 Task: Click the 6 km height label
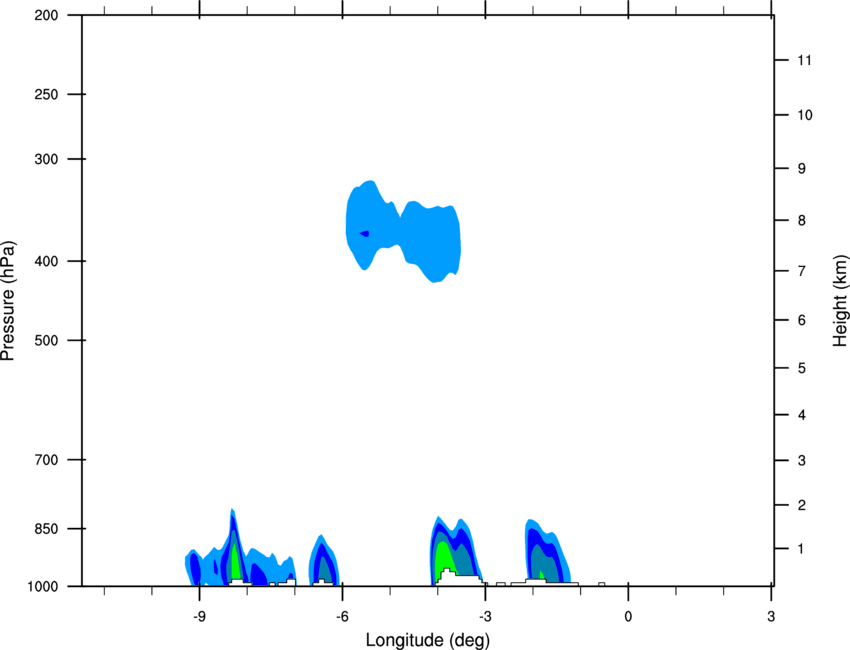(x=802, y=320)
